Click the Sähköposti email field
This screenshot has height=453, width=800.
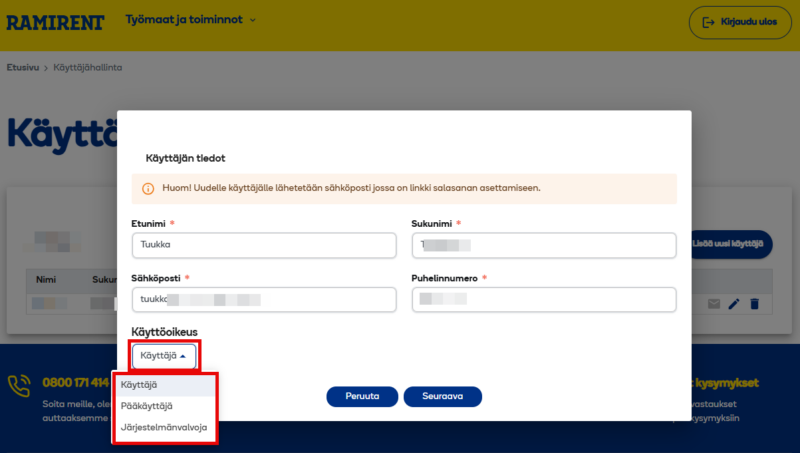coord(264,299)
